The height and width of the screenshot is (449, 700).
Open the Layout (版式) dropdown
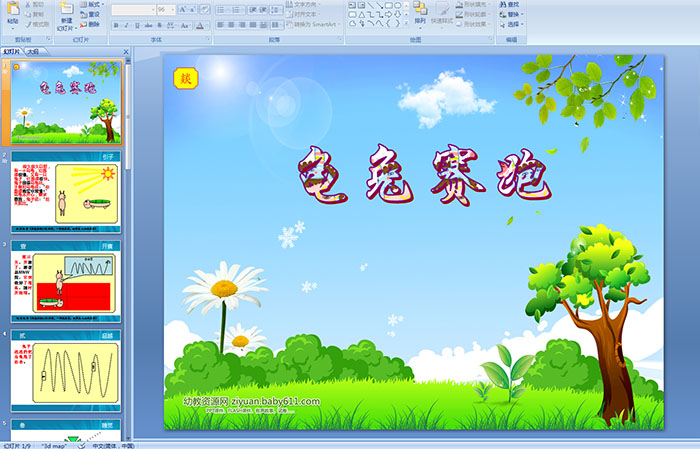[x=92, y=4]
